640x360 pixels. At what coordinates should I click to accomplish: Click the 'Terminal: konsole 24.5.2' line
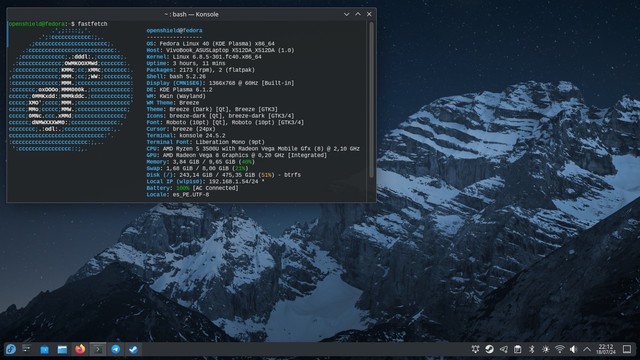(x=186, y=135)
